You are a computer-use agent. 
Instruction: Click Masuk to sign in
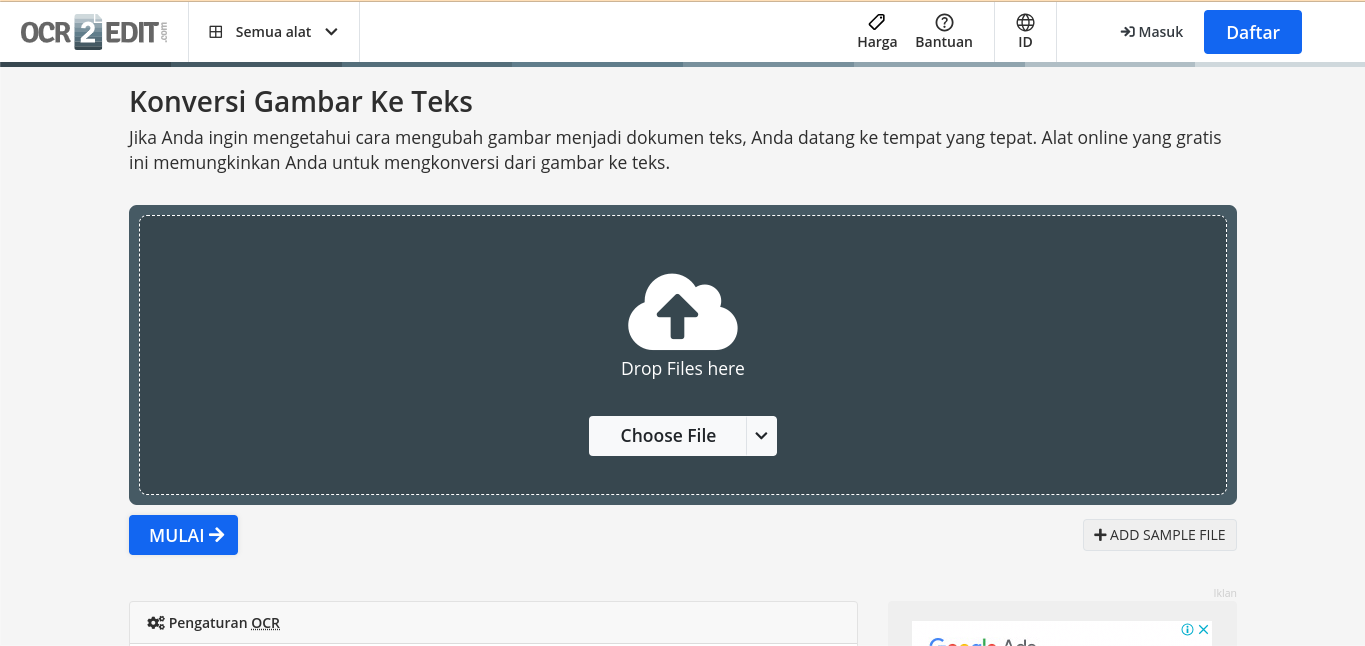[1152, 32]
